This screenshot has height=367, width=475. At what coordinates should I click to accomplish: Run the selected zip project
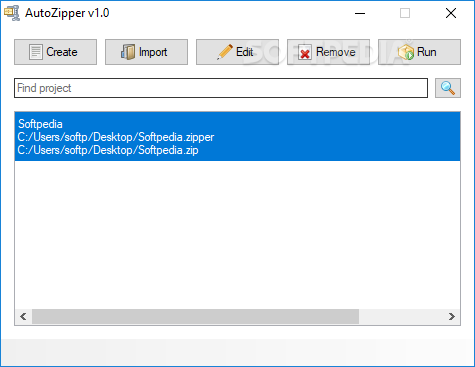click(x=419, y=52)
